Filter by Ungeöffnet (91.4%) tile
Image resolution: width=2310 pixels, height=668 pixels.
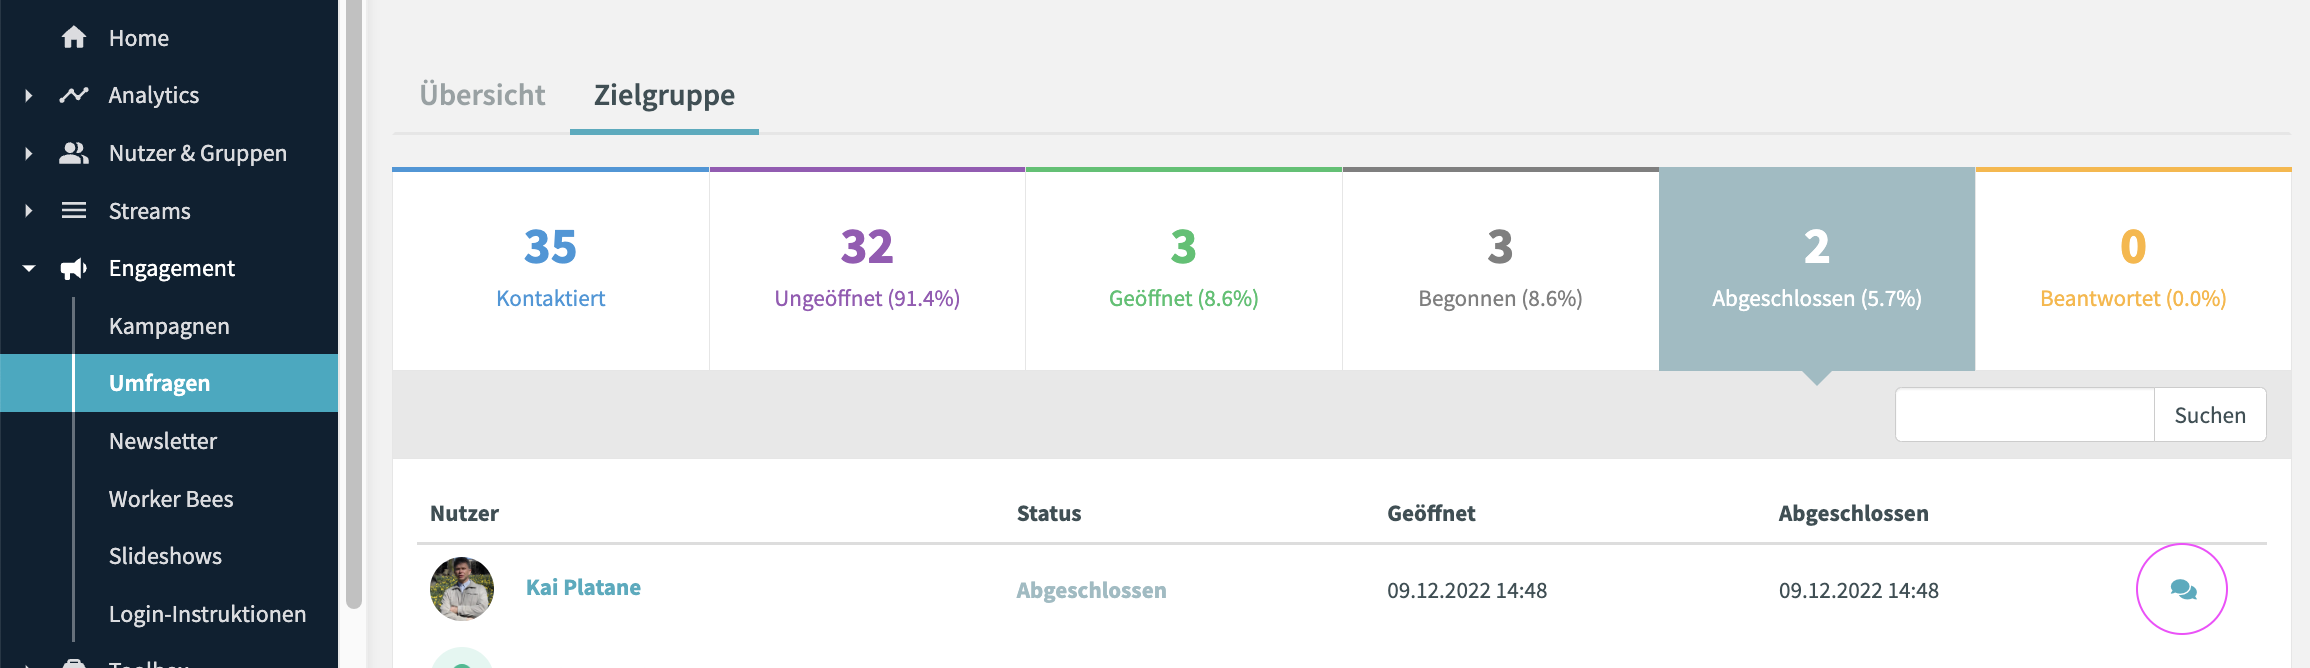(867, 270)
